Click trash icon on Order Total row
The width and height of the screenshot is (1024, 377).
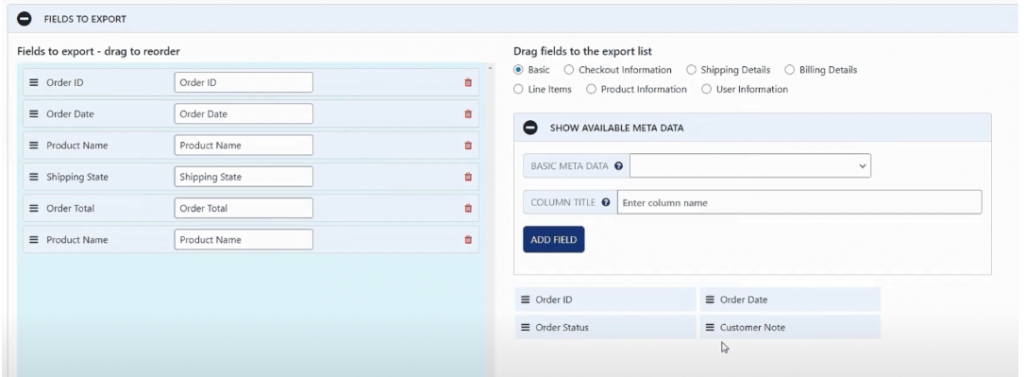point(468,208)
